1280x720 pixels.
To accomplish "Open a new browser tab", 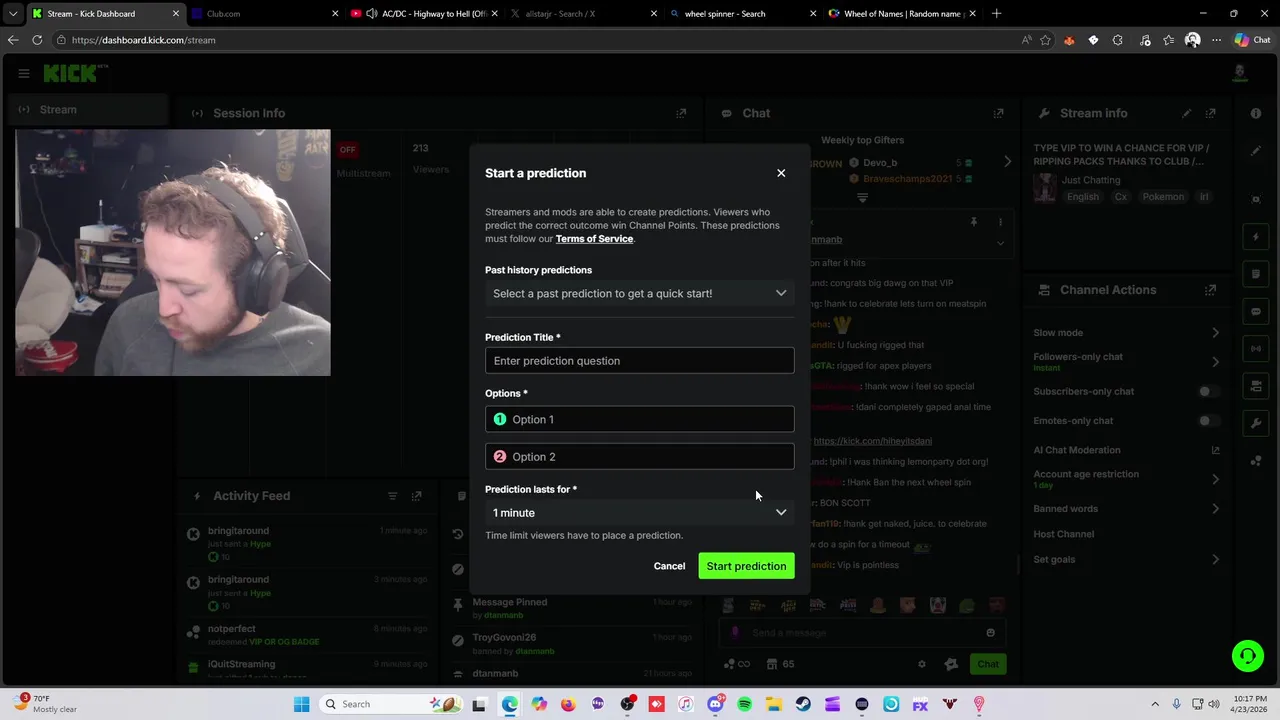I will (x=996, y=14).
